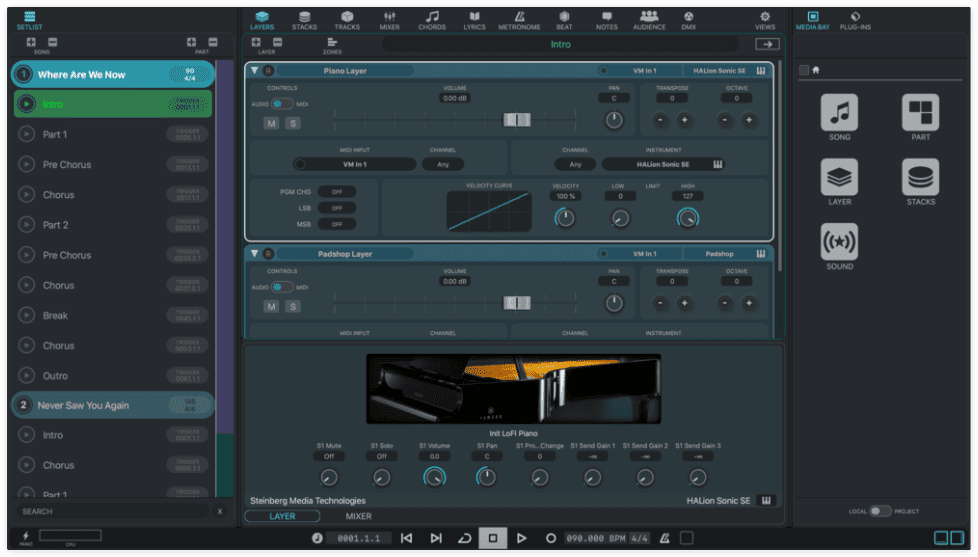
Task: Open LSB Off dropdown
Action: [x=337, y=208]
